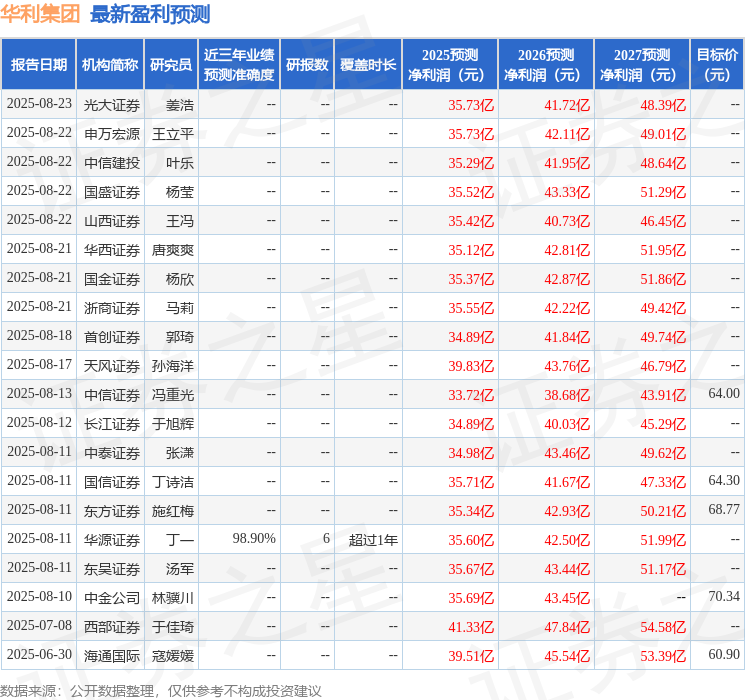745x700 pixels.
Task: Select 中信证券 institution cell
Action: (112, 395)
